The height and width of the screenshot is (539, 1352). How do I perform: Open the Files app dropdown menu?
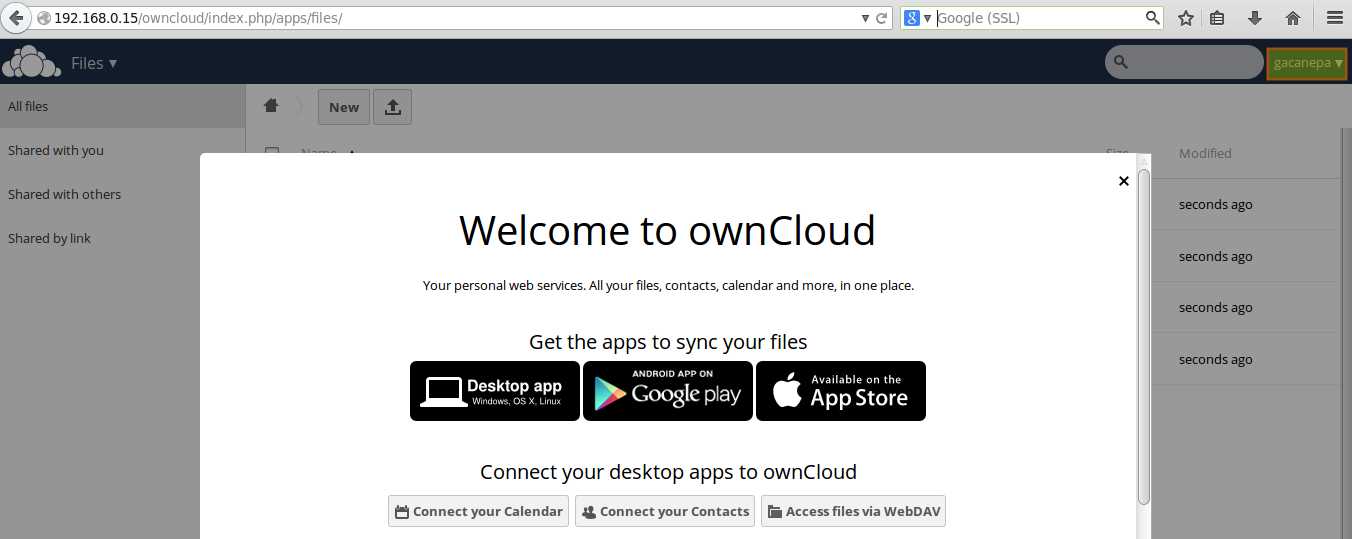pyautogui.click(x=94, y=63)
